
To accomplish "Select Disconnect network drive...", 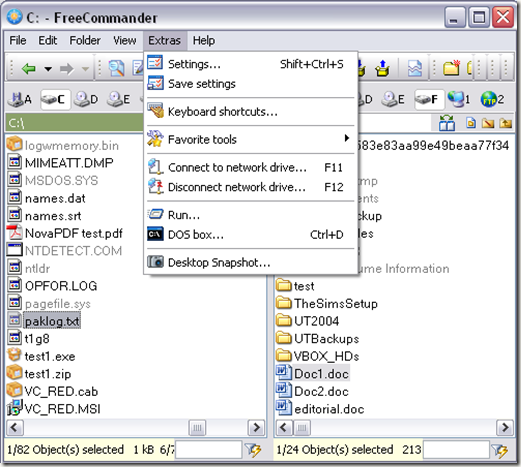I will click(x=251, y=187).
